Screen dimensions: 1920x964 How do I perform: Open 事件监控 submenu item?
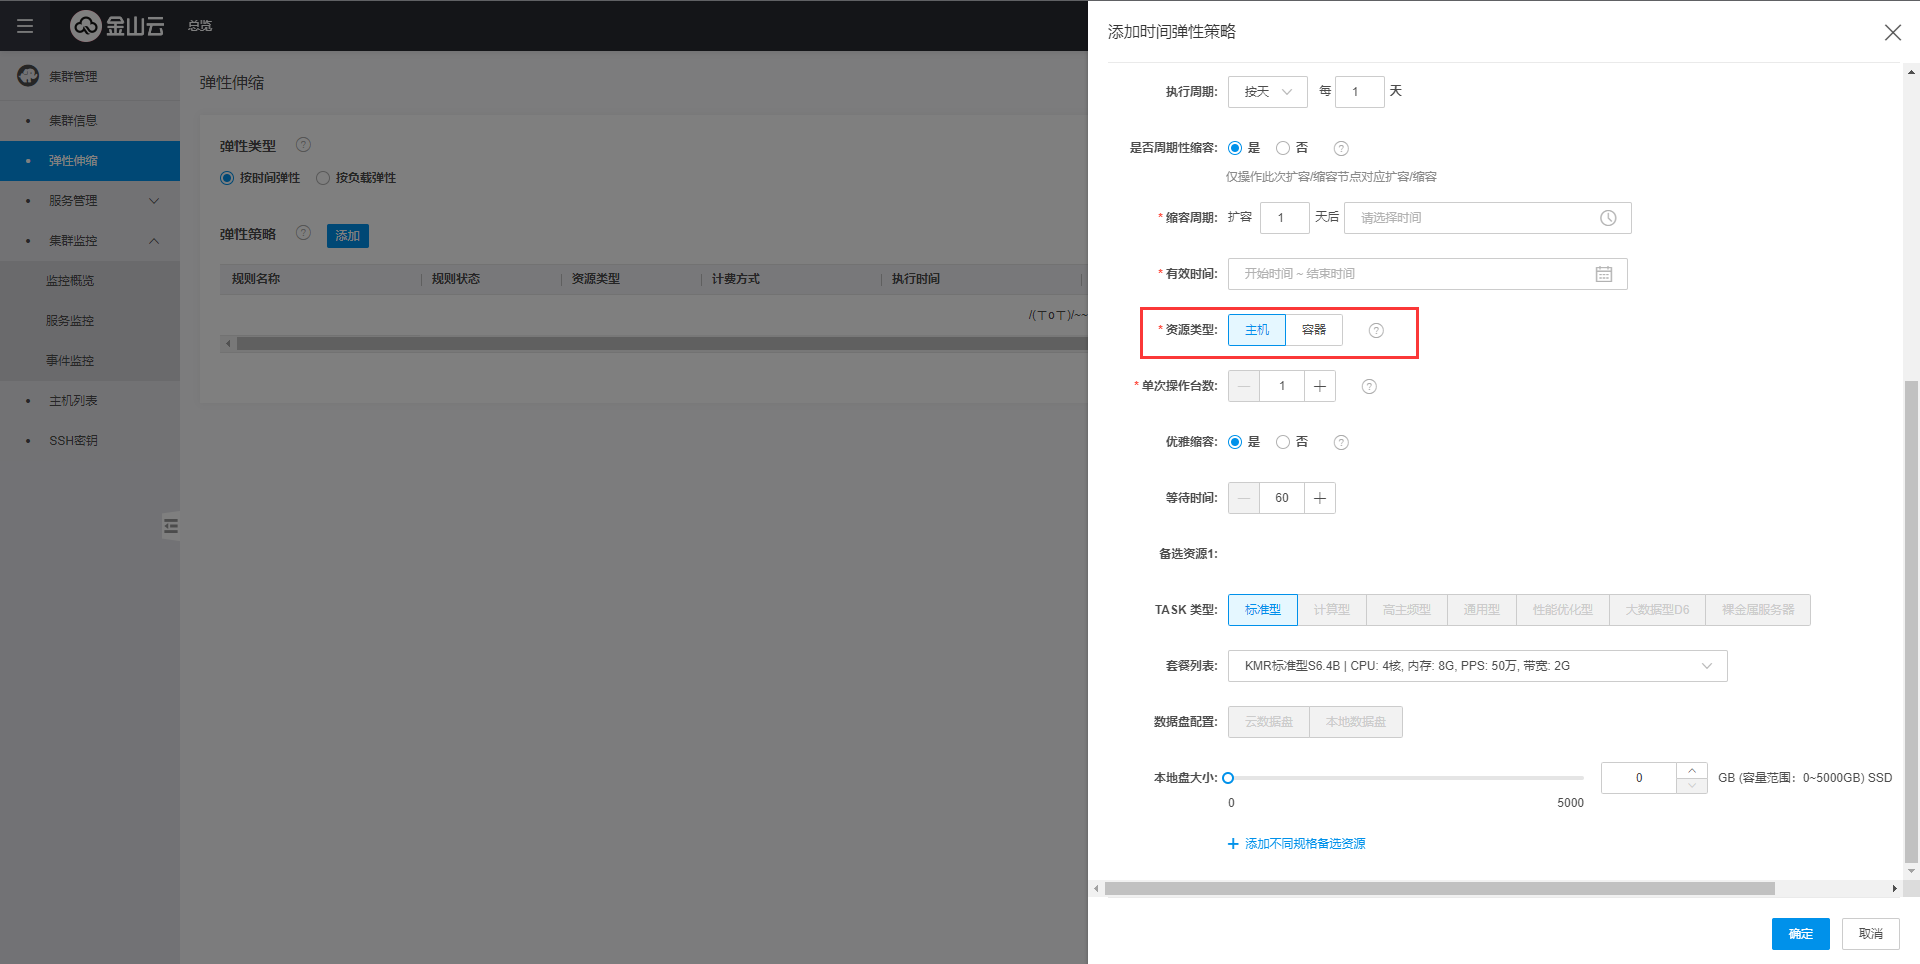pyautogui.click(x=90, y=361)
